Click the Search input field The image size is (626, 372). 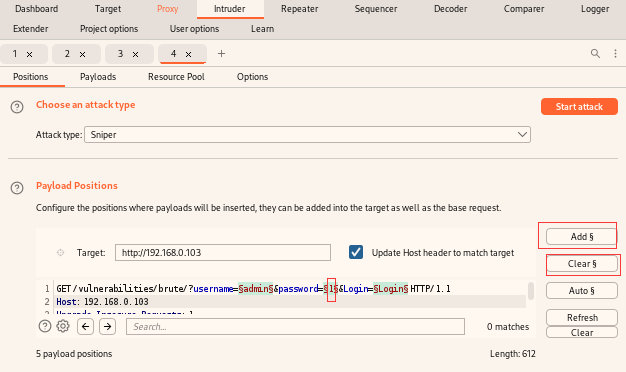click(295, 326)
